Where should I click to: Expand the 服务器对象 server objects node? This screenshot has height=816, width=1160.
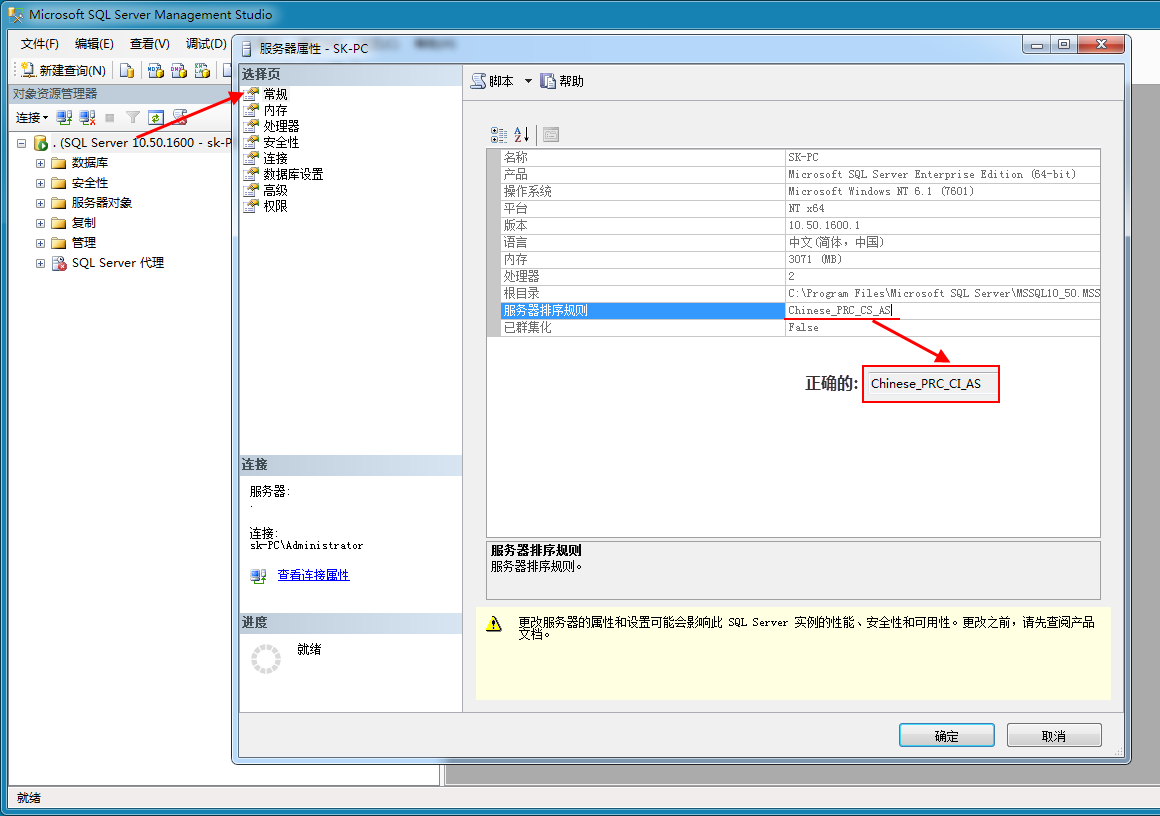tap(40, 203)
